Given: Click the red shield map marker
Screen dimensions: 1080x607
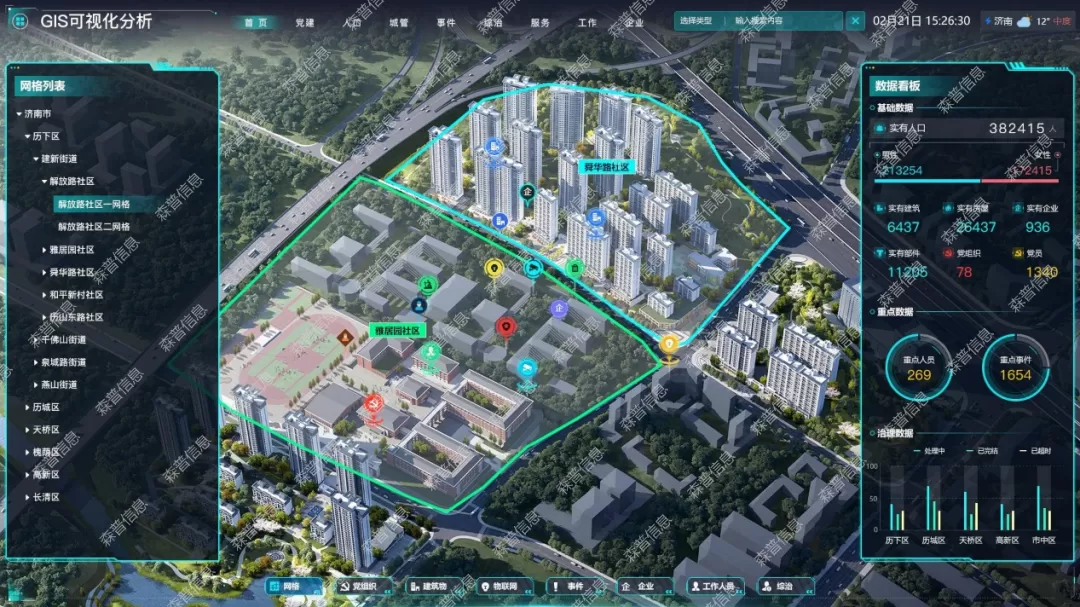Looking at the screenshot, I should [506, 326].
